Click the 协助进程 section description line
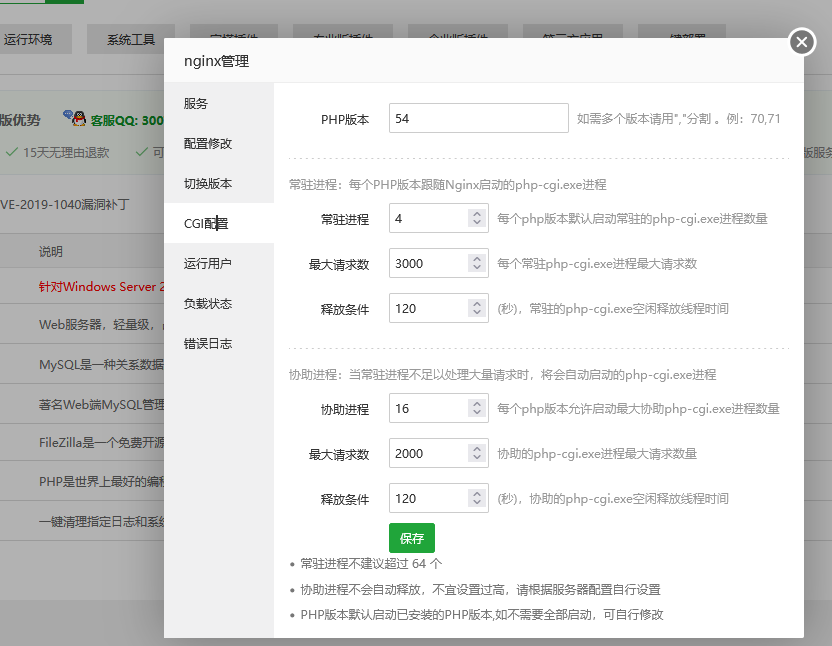Image resolution: width=832 pixels, height=646 pixels. 502,375
